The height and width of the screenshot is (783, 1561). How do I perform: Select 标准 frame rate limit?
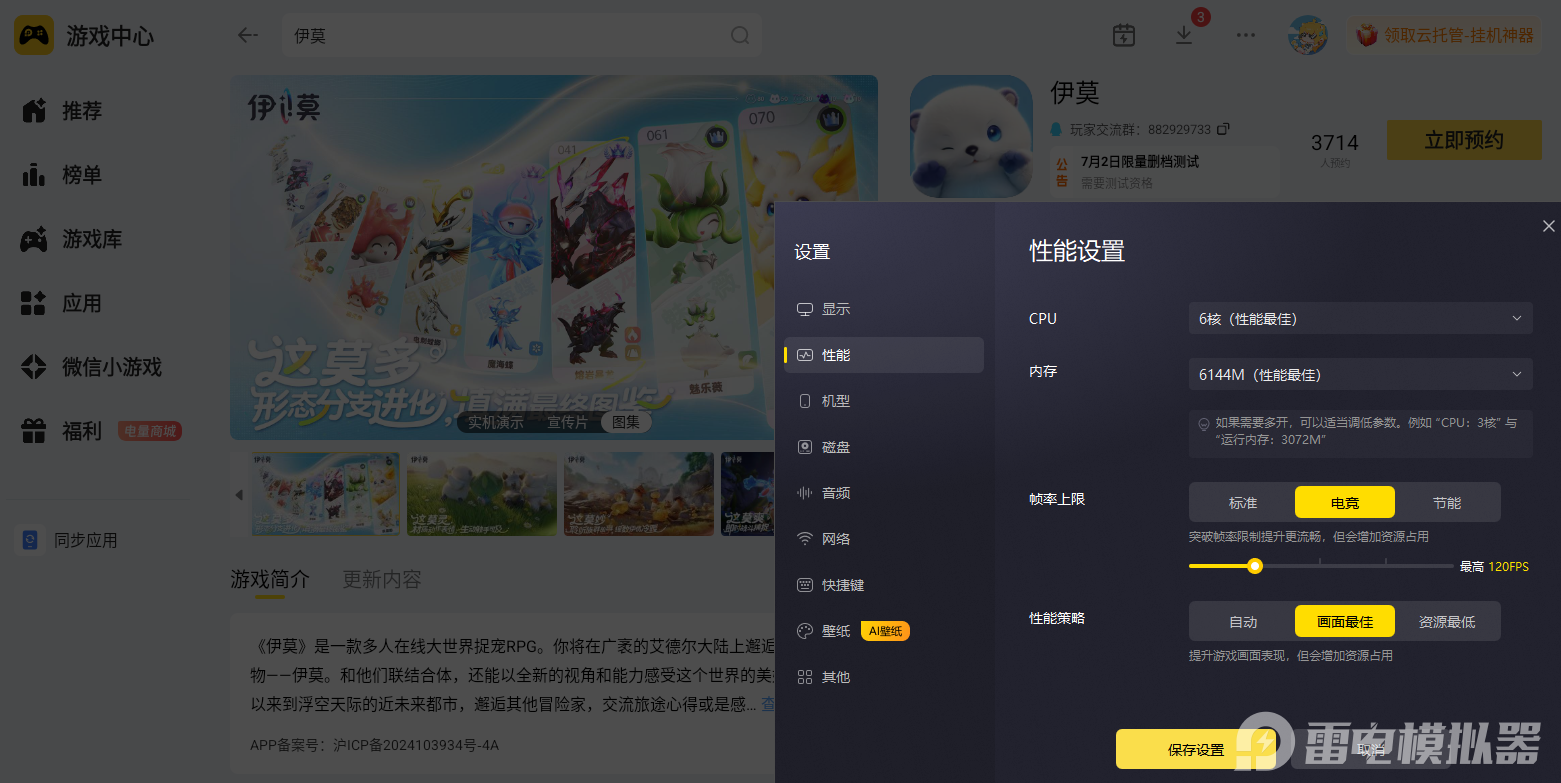point(1243,502)
